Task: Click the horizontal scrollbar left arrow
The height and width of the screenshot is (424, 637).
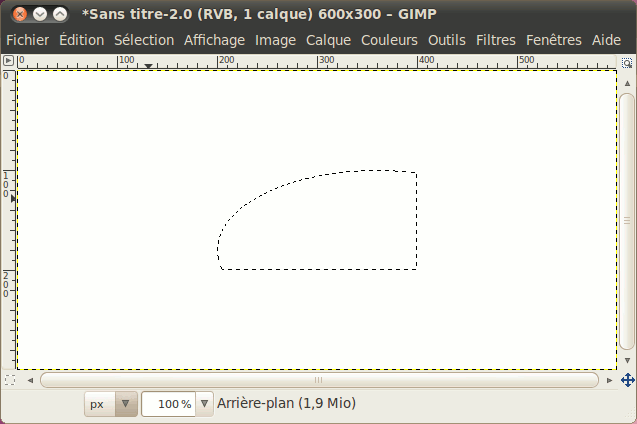Action: (x=30, y=381)
